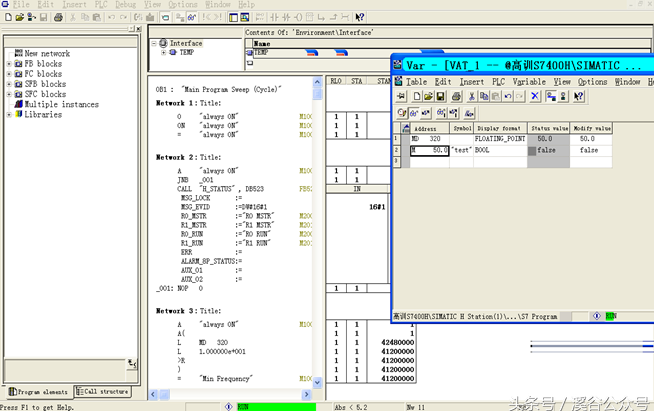
Task: Click Cut scissors icon in VAT toolbar
Action: pyautogui.click(x=473, y=96)
